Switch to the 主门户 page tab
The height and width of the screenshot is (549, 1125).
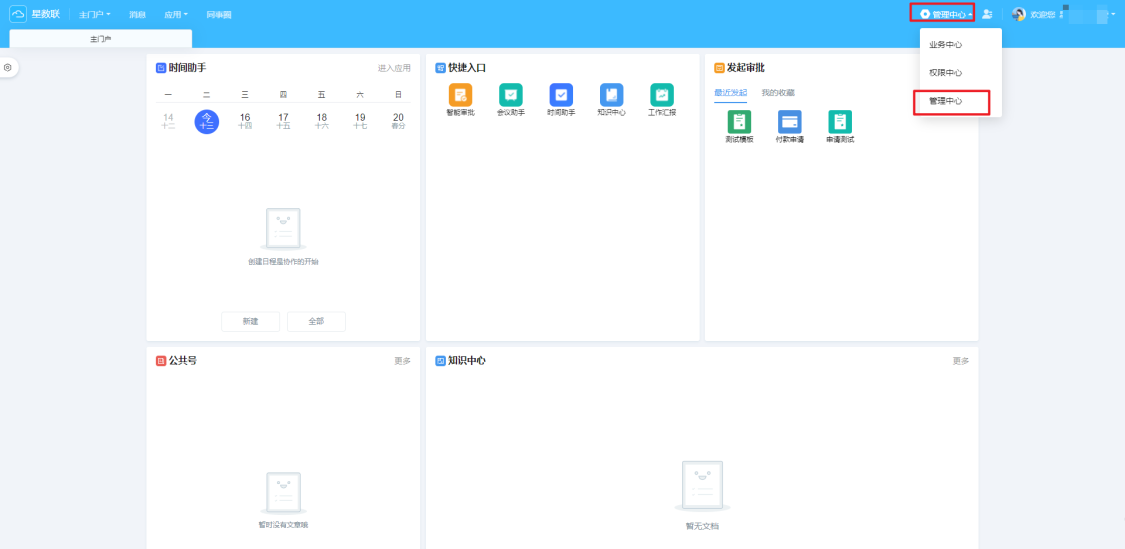[x=100, y=39]
